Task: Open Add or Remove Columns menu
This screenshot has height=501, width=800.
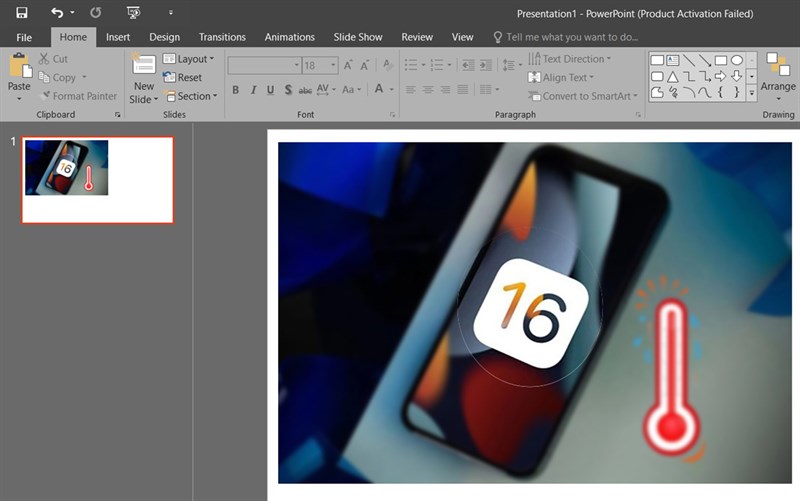Action: pyautogui.click(x=489, y=90)
